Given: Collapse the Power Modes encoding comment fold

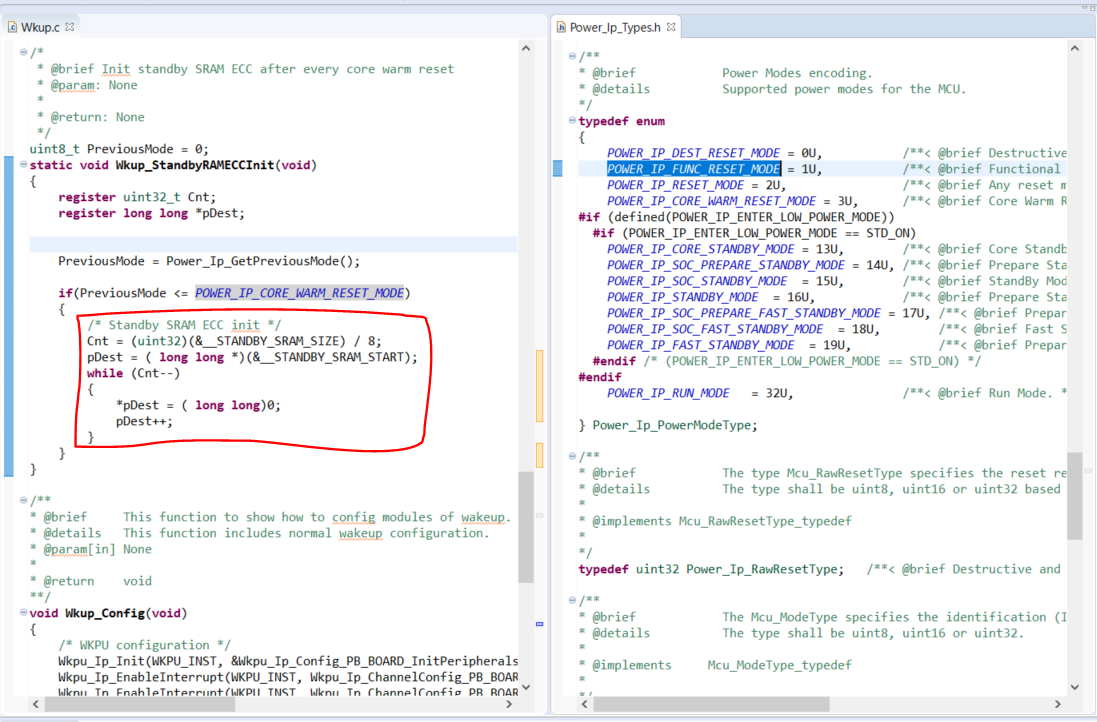Looking at the screenshot, I should pyautogui.click(x=572, y=56).
